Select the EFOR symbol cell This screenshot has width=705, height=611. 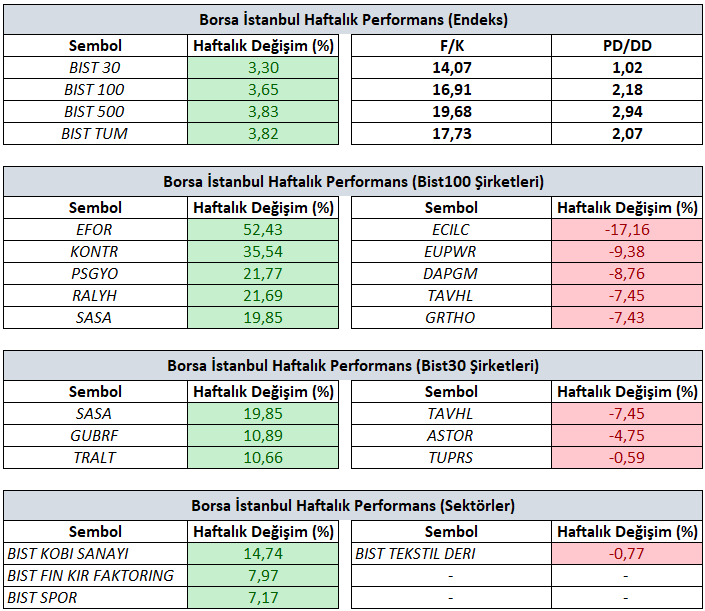95,230
